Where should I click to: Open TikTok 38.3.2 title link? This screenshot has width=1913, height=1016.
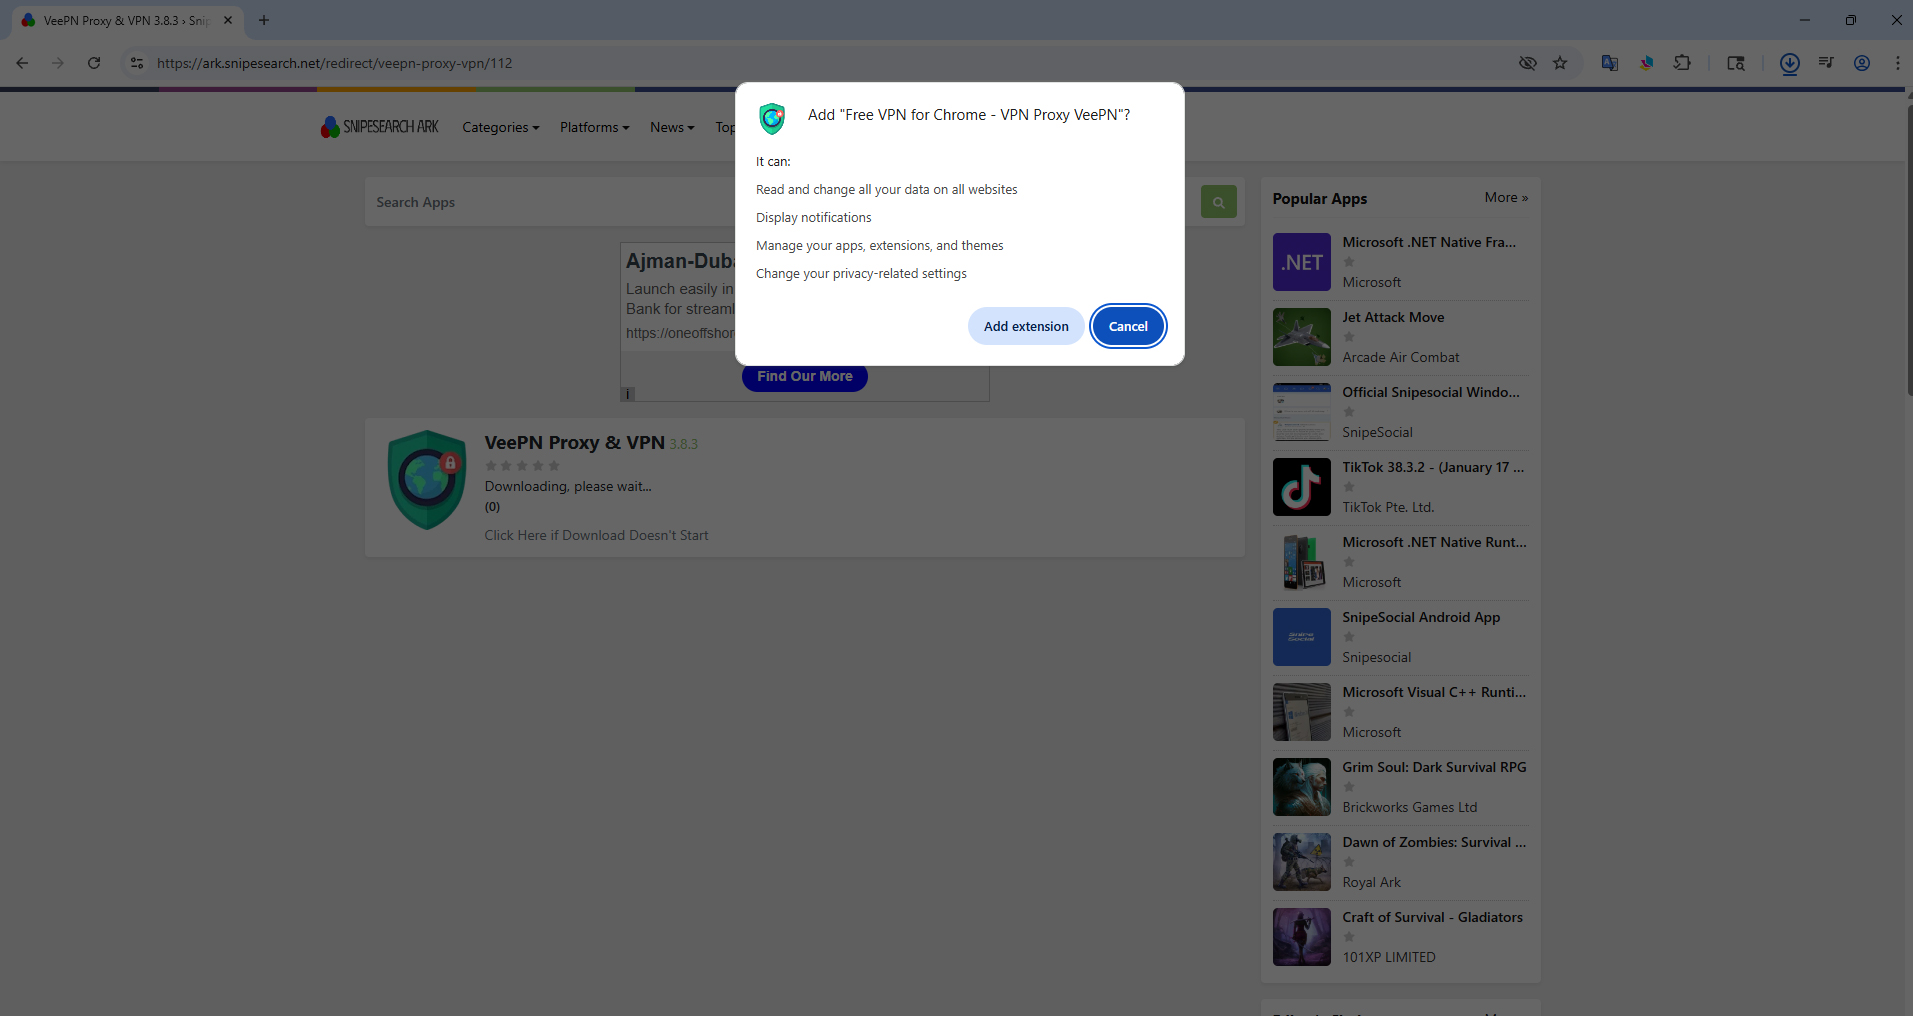click(x=1433, y=467)
